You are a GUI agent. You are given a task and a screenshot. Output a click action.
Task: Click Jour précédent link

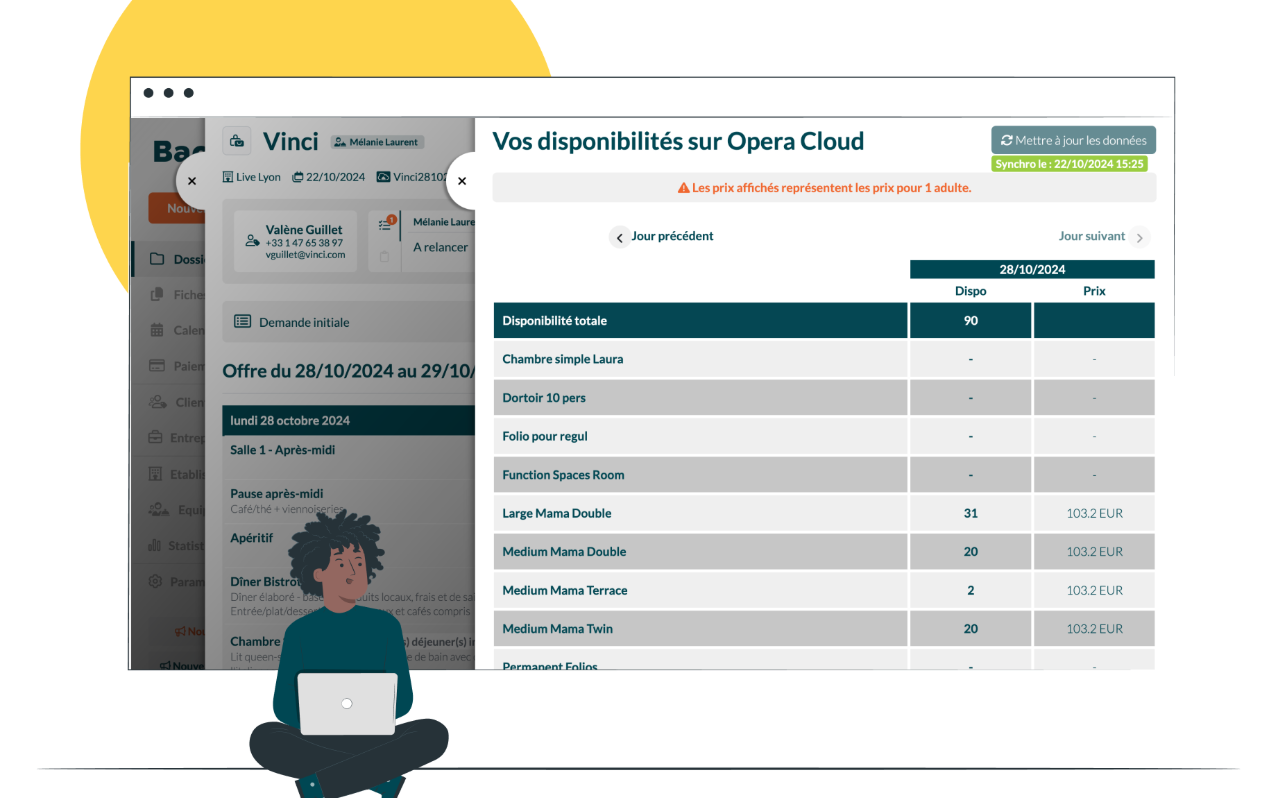pyautogui.click(x=672, y=237)
